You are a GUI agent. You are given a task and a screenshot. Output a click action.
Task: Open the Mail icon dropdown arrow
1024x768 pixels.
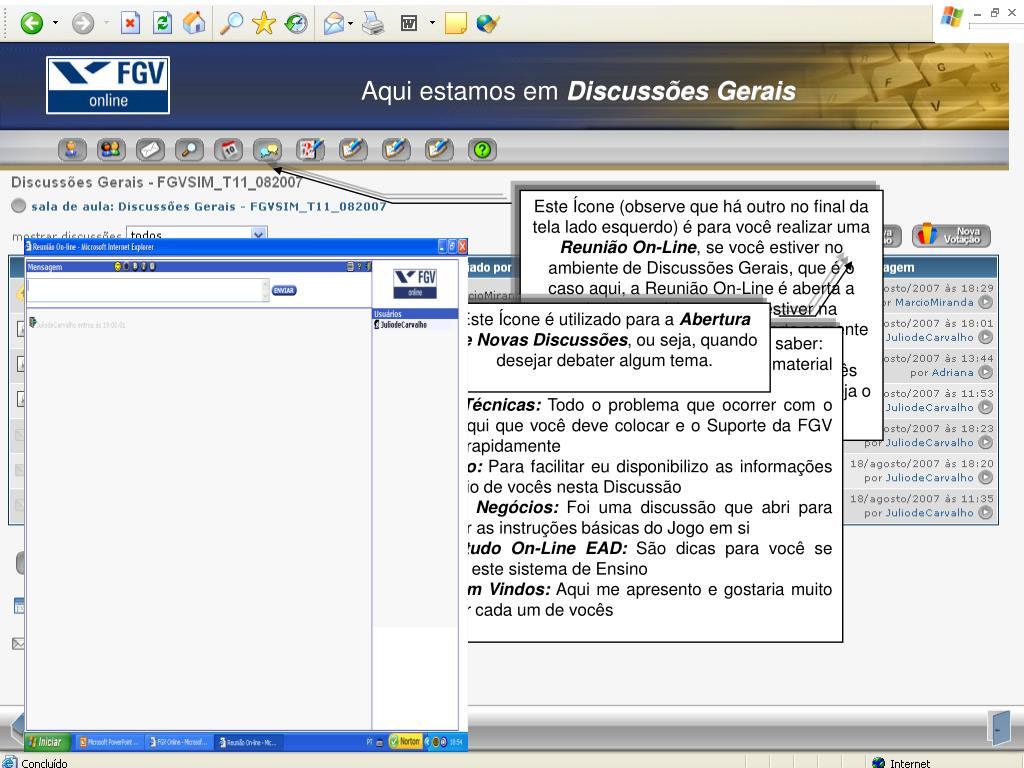[352, 23]
